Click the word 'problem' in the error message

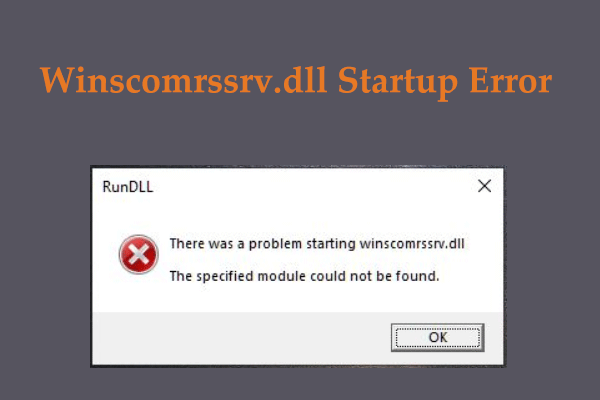275,244
